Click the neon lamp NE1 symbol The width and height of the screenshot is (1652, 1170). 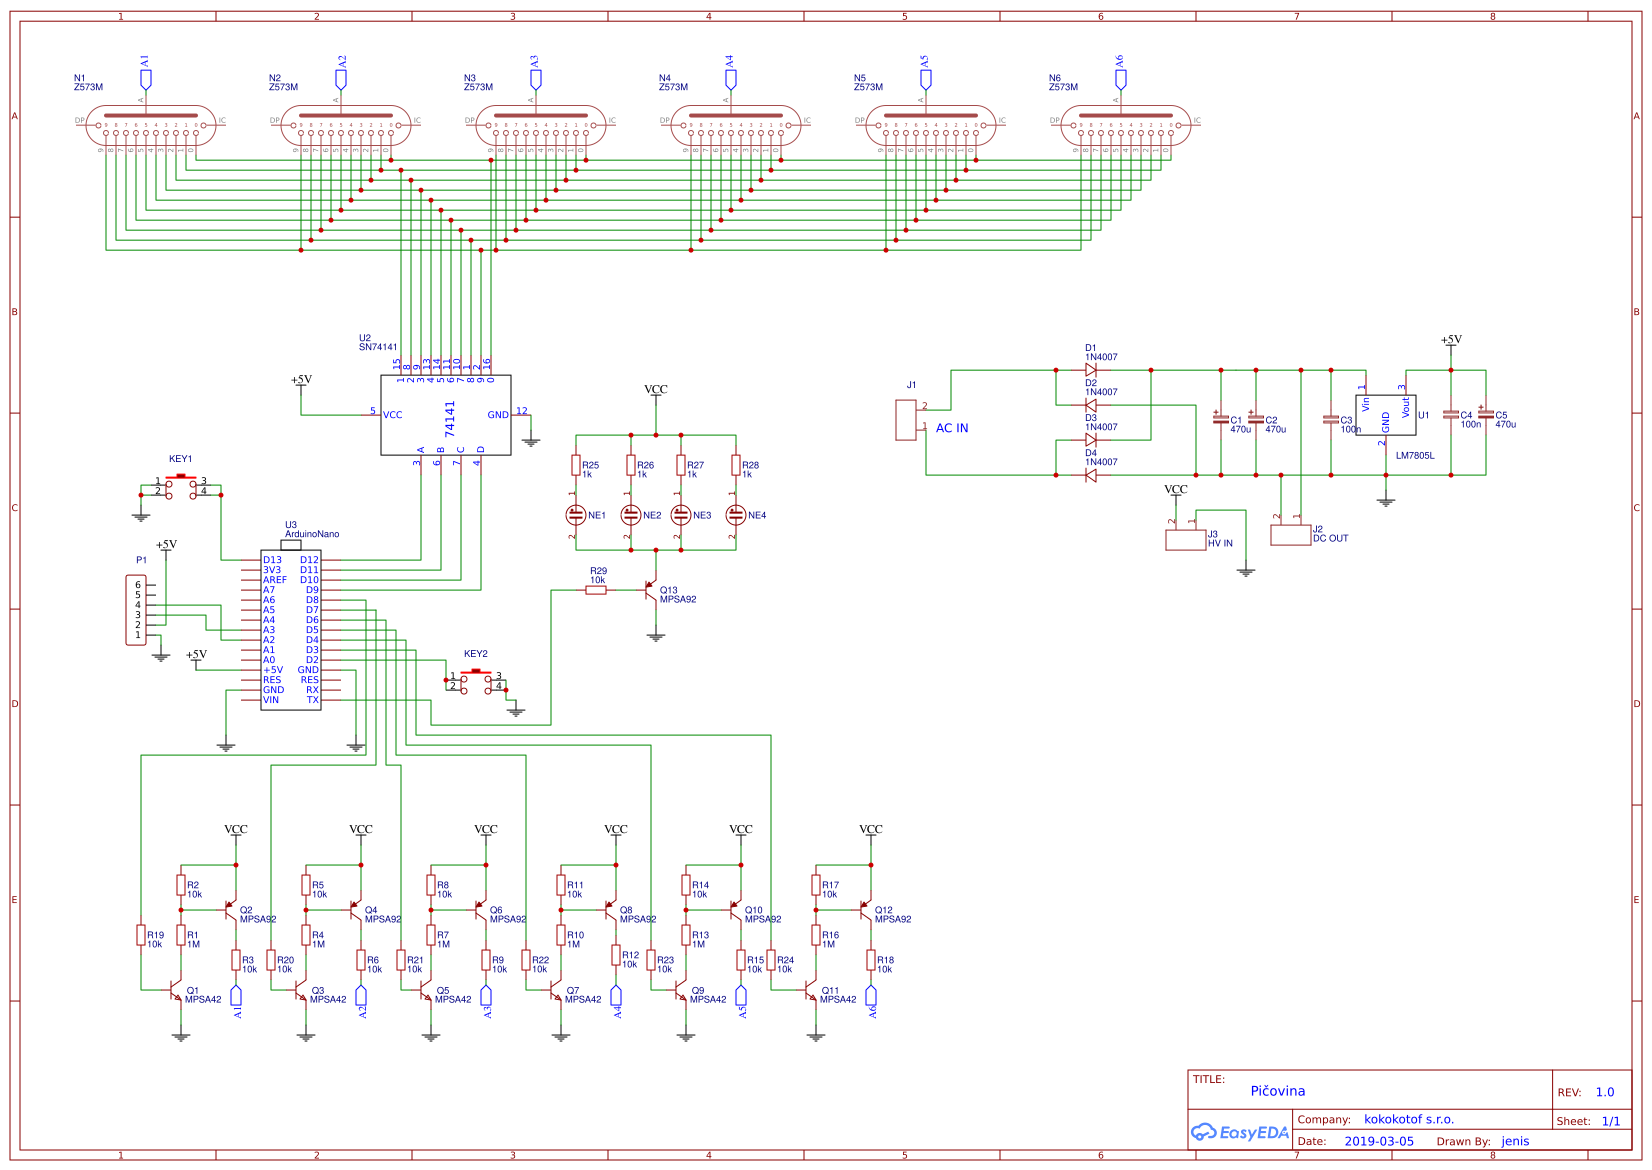pos(578,515)
